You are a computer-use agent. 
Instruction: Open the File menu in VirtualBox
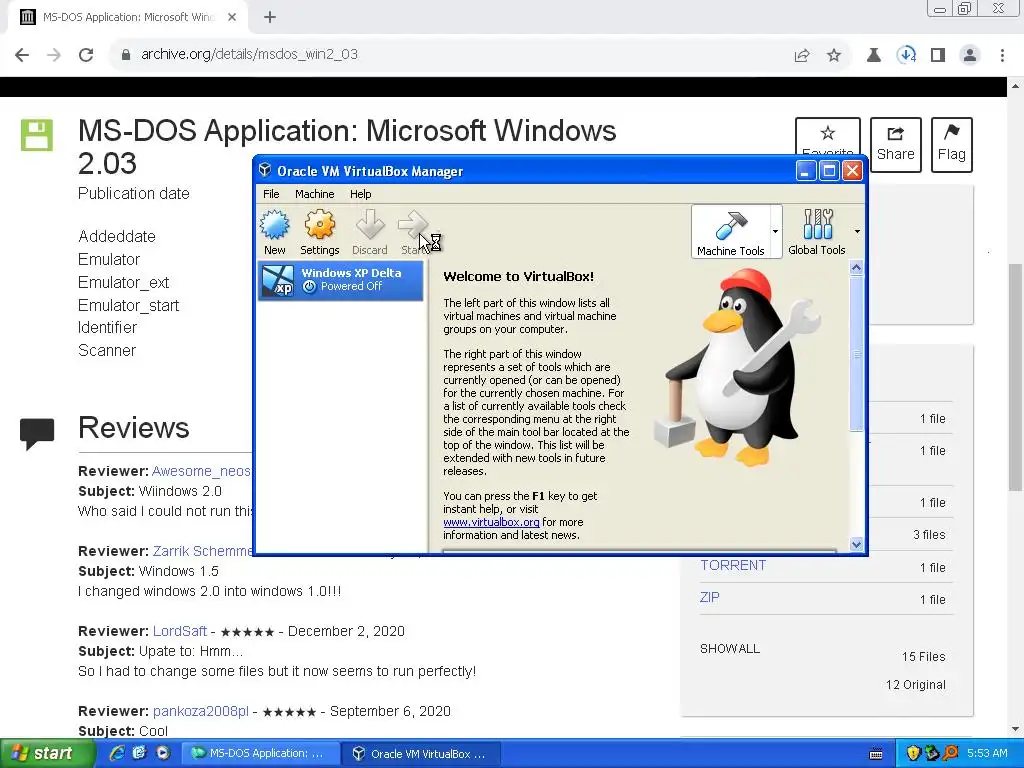[271, 194]
